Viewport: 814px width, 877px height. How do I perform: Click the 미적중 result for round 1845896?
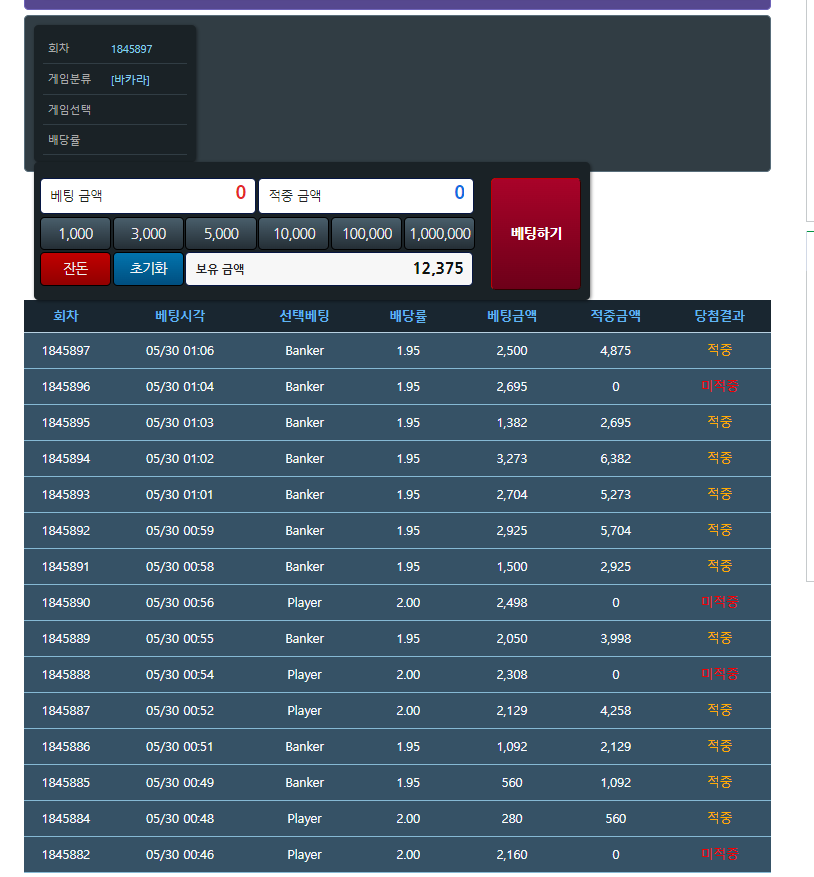pyautogui.click(x=719, y=386)
